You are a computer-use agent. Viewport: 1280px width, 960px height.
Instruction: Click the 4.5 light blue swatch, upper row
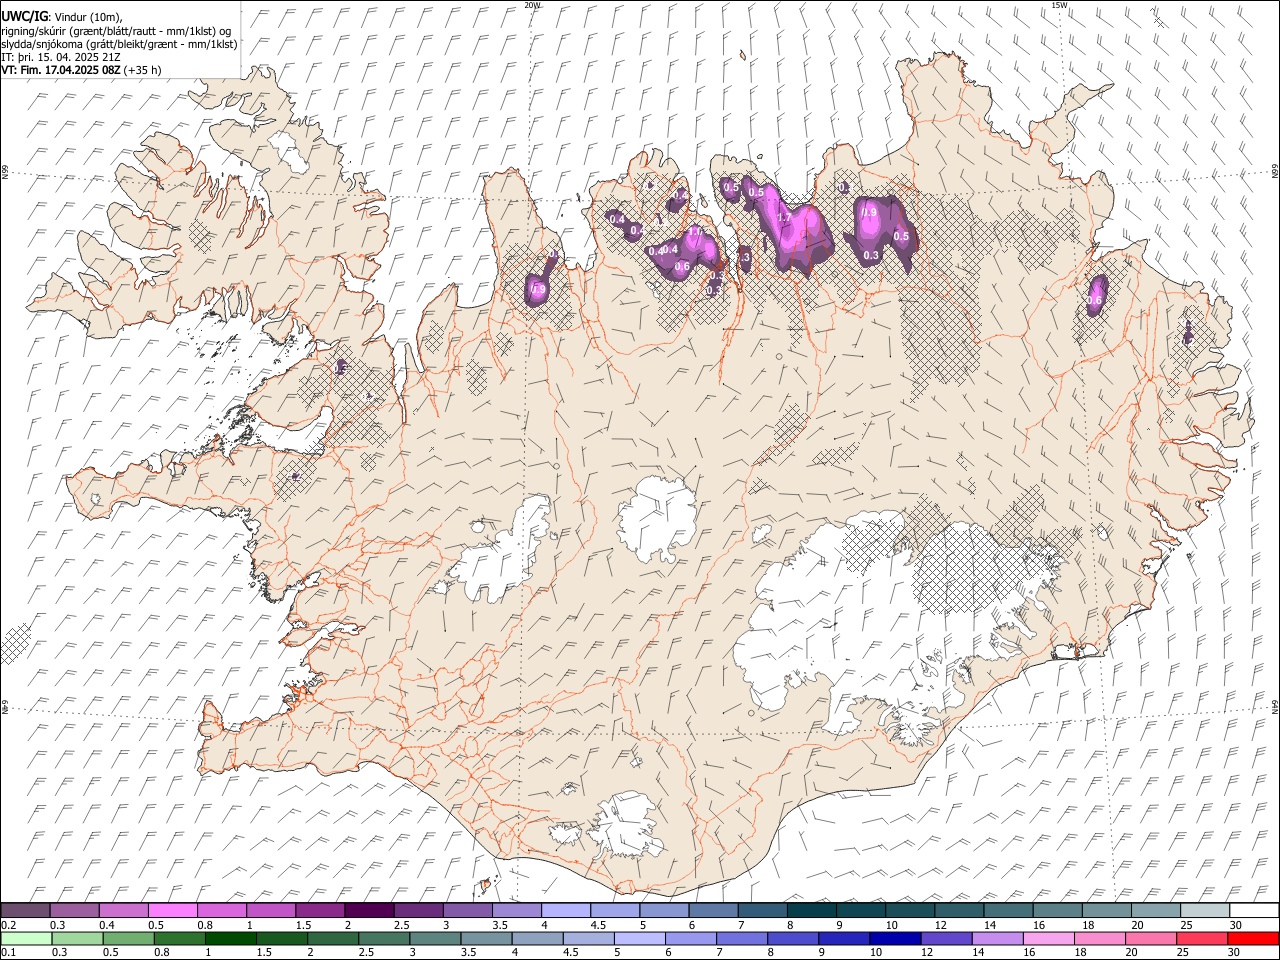tap(614, 910)
